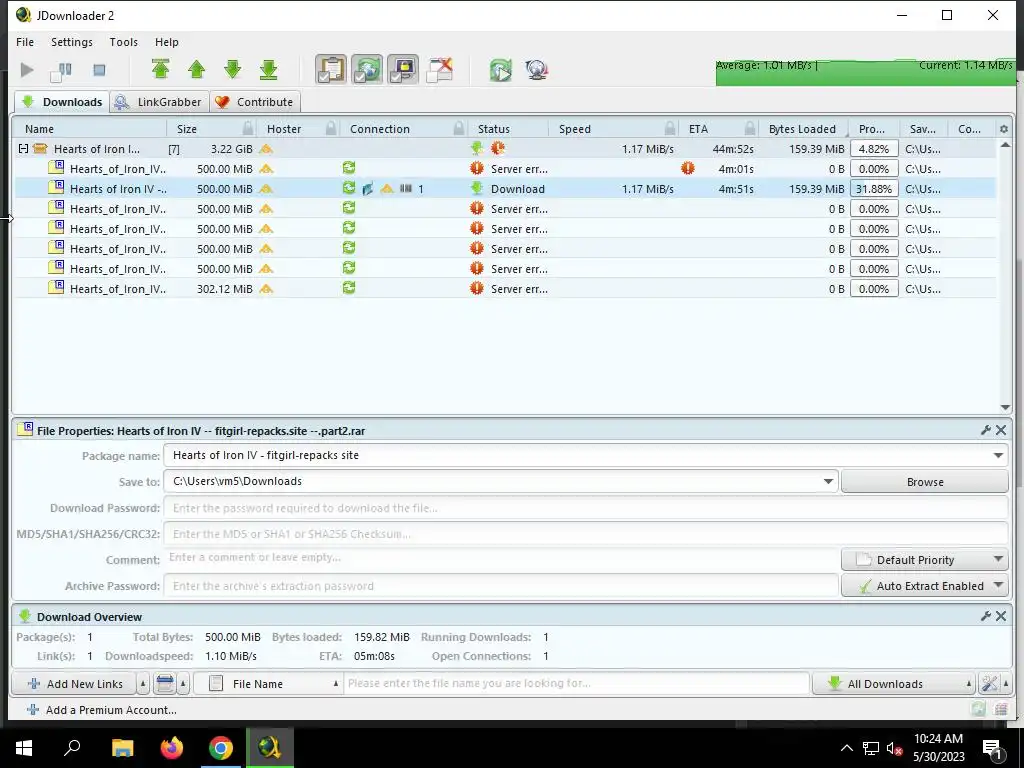The width and height of the screenshot is (1024, 768).
Task: Open Download Overview wrench settings
Action: pos(986,616)
